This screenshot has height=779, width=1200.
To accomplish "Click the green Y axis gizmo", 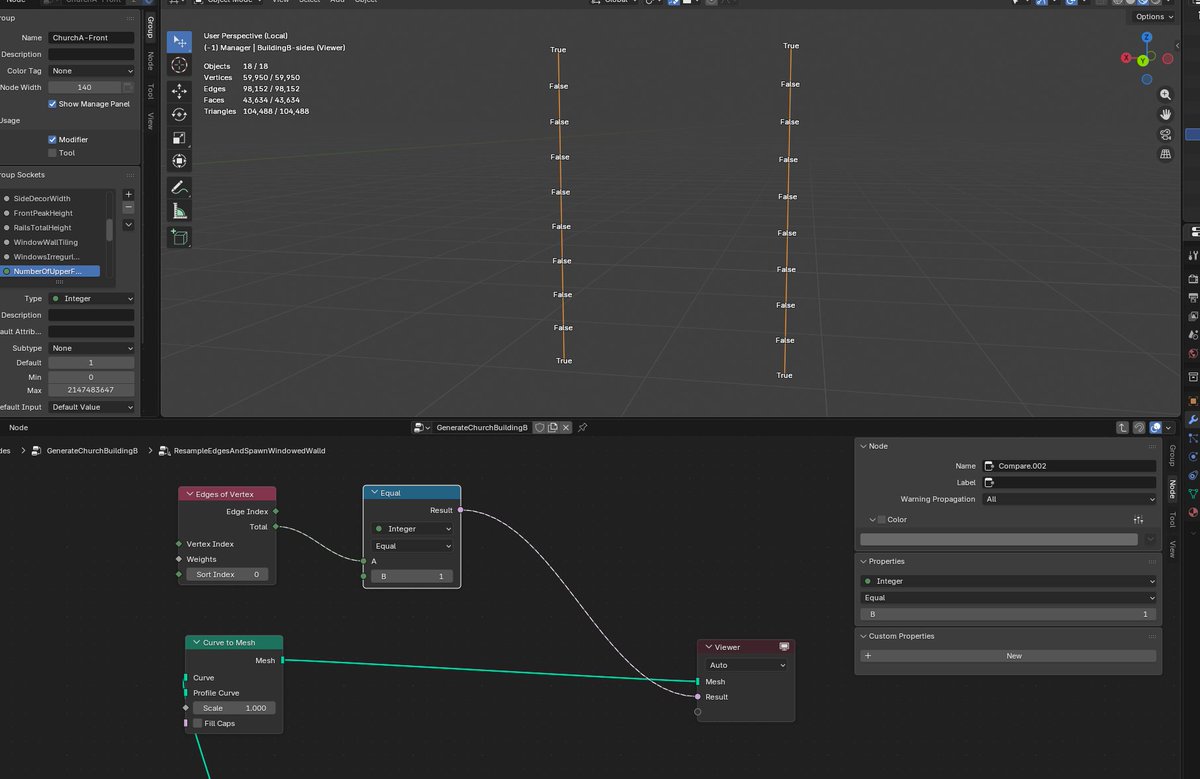I will [1143, 61].
